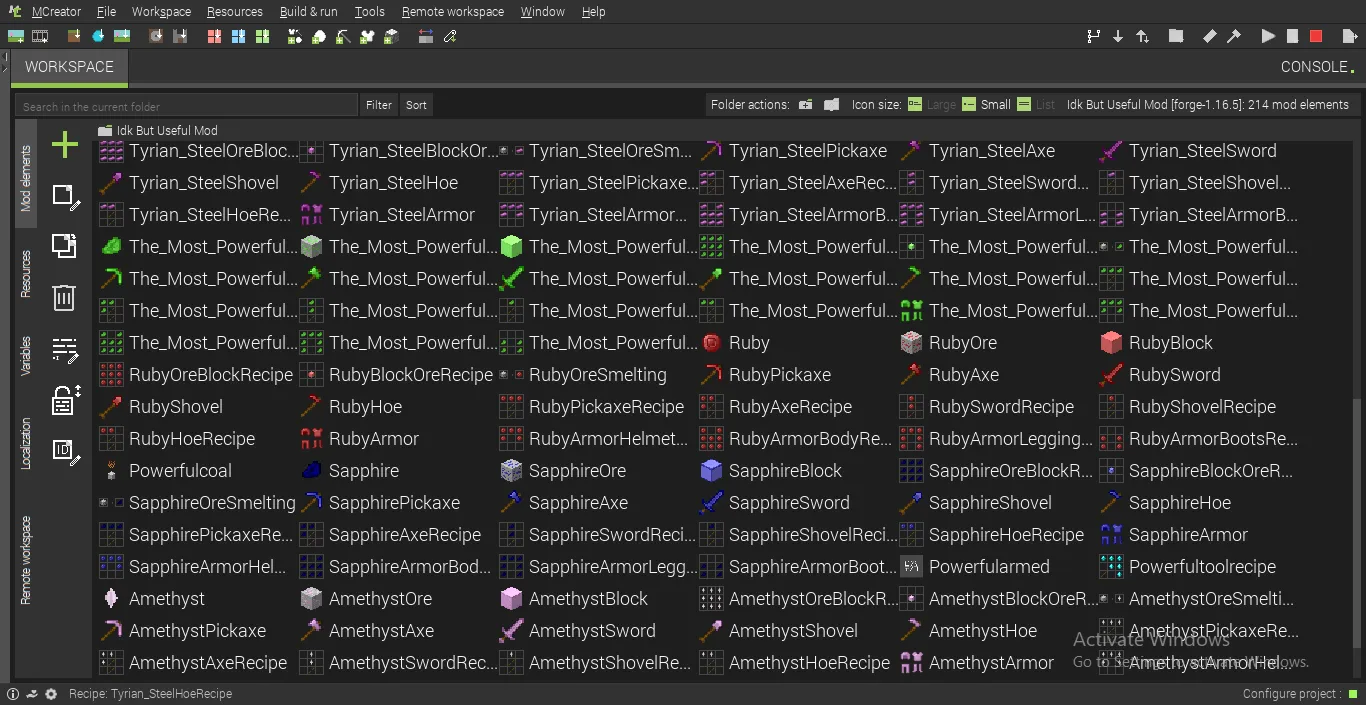
Task: Click the import sound disc icon
Action: coord(156,36)
